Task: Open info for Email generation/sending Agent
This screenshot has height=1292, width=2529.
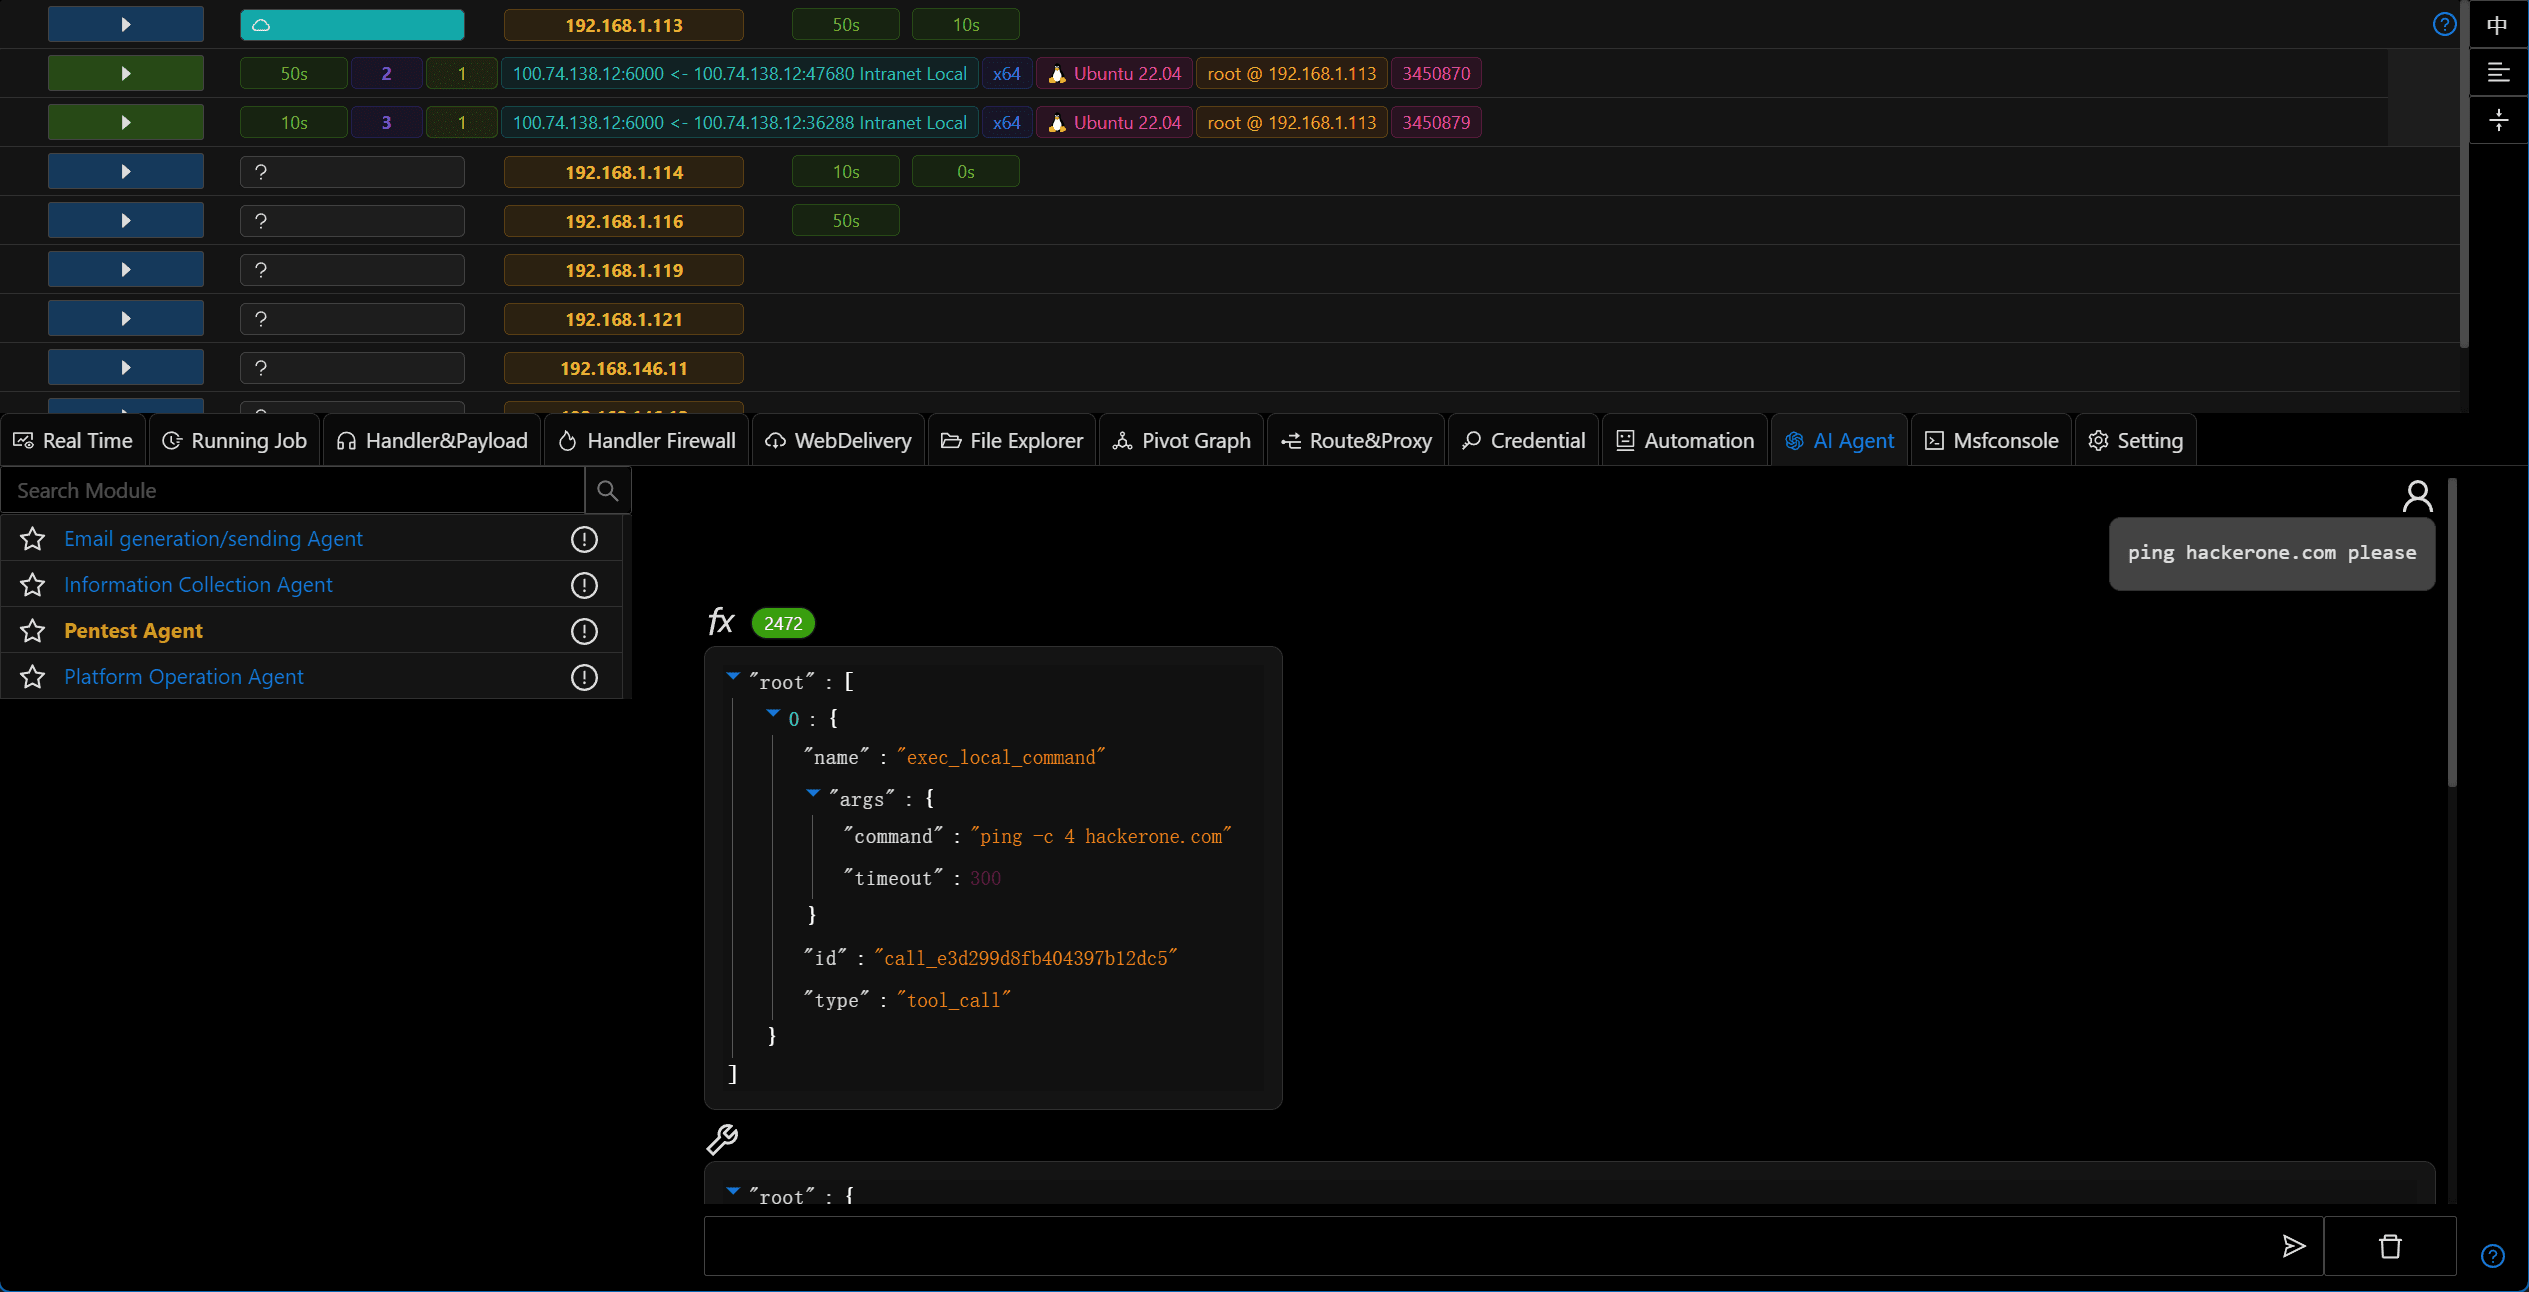Action: pos(584,539)
